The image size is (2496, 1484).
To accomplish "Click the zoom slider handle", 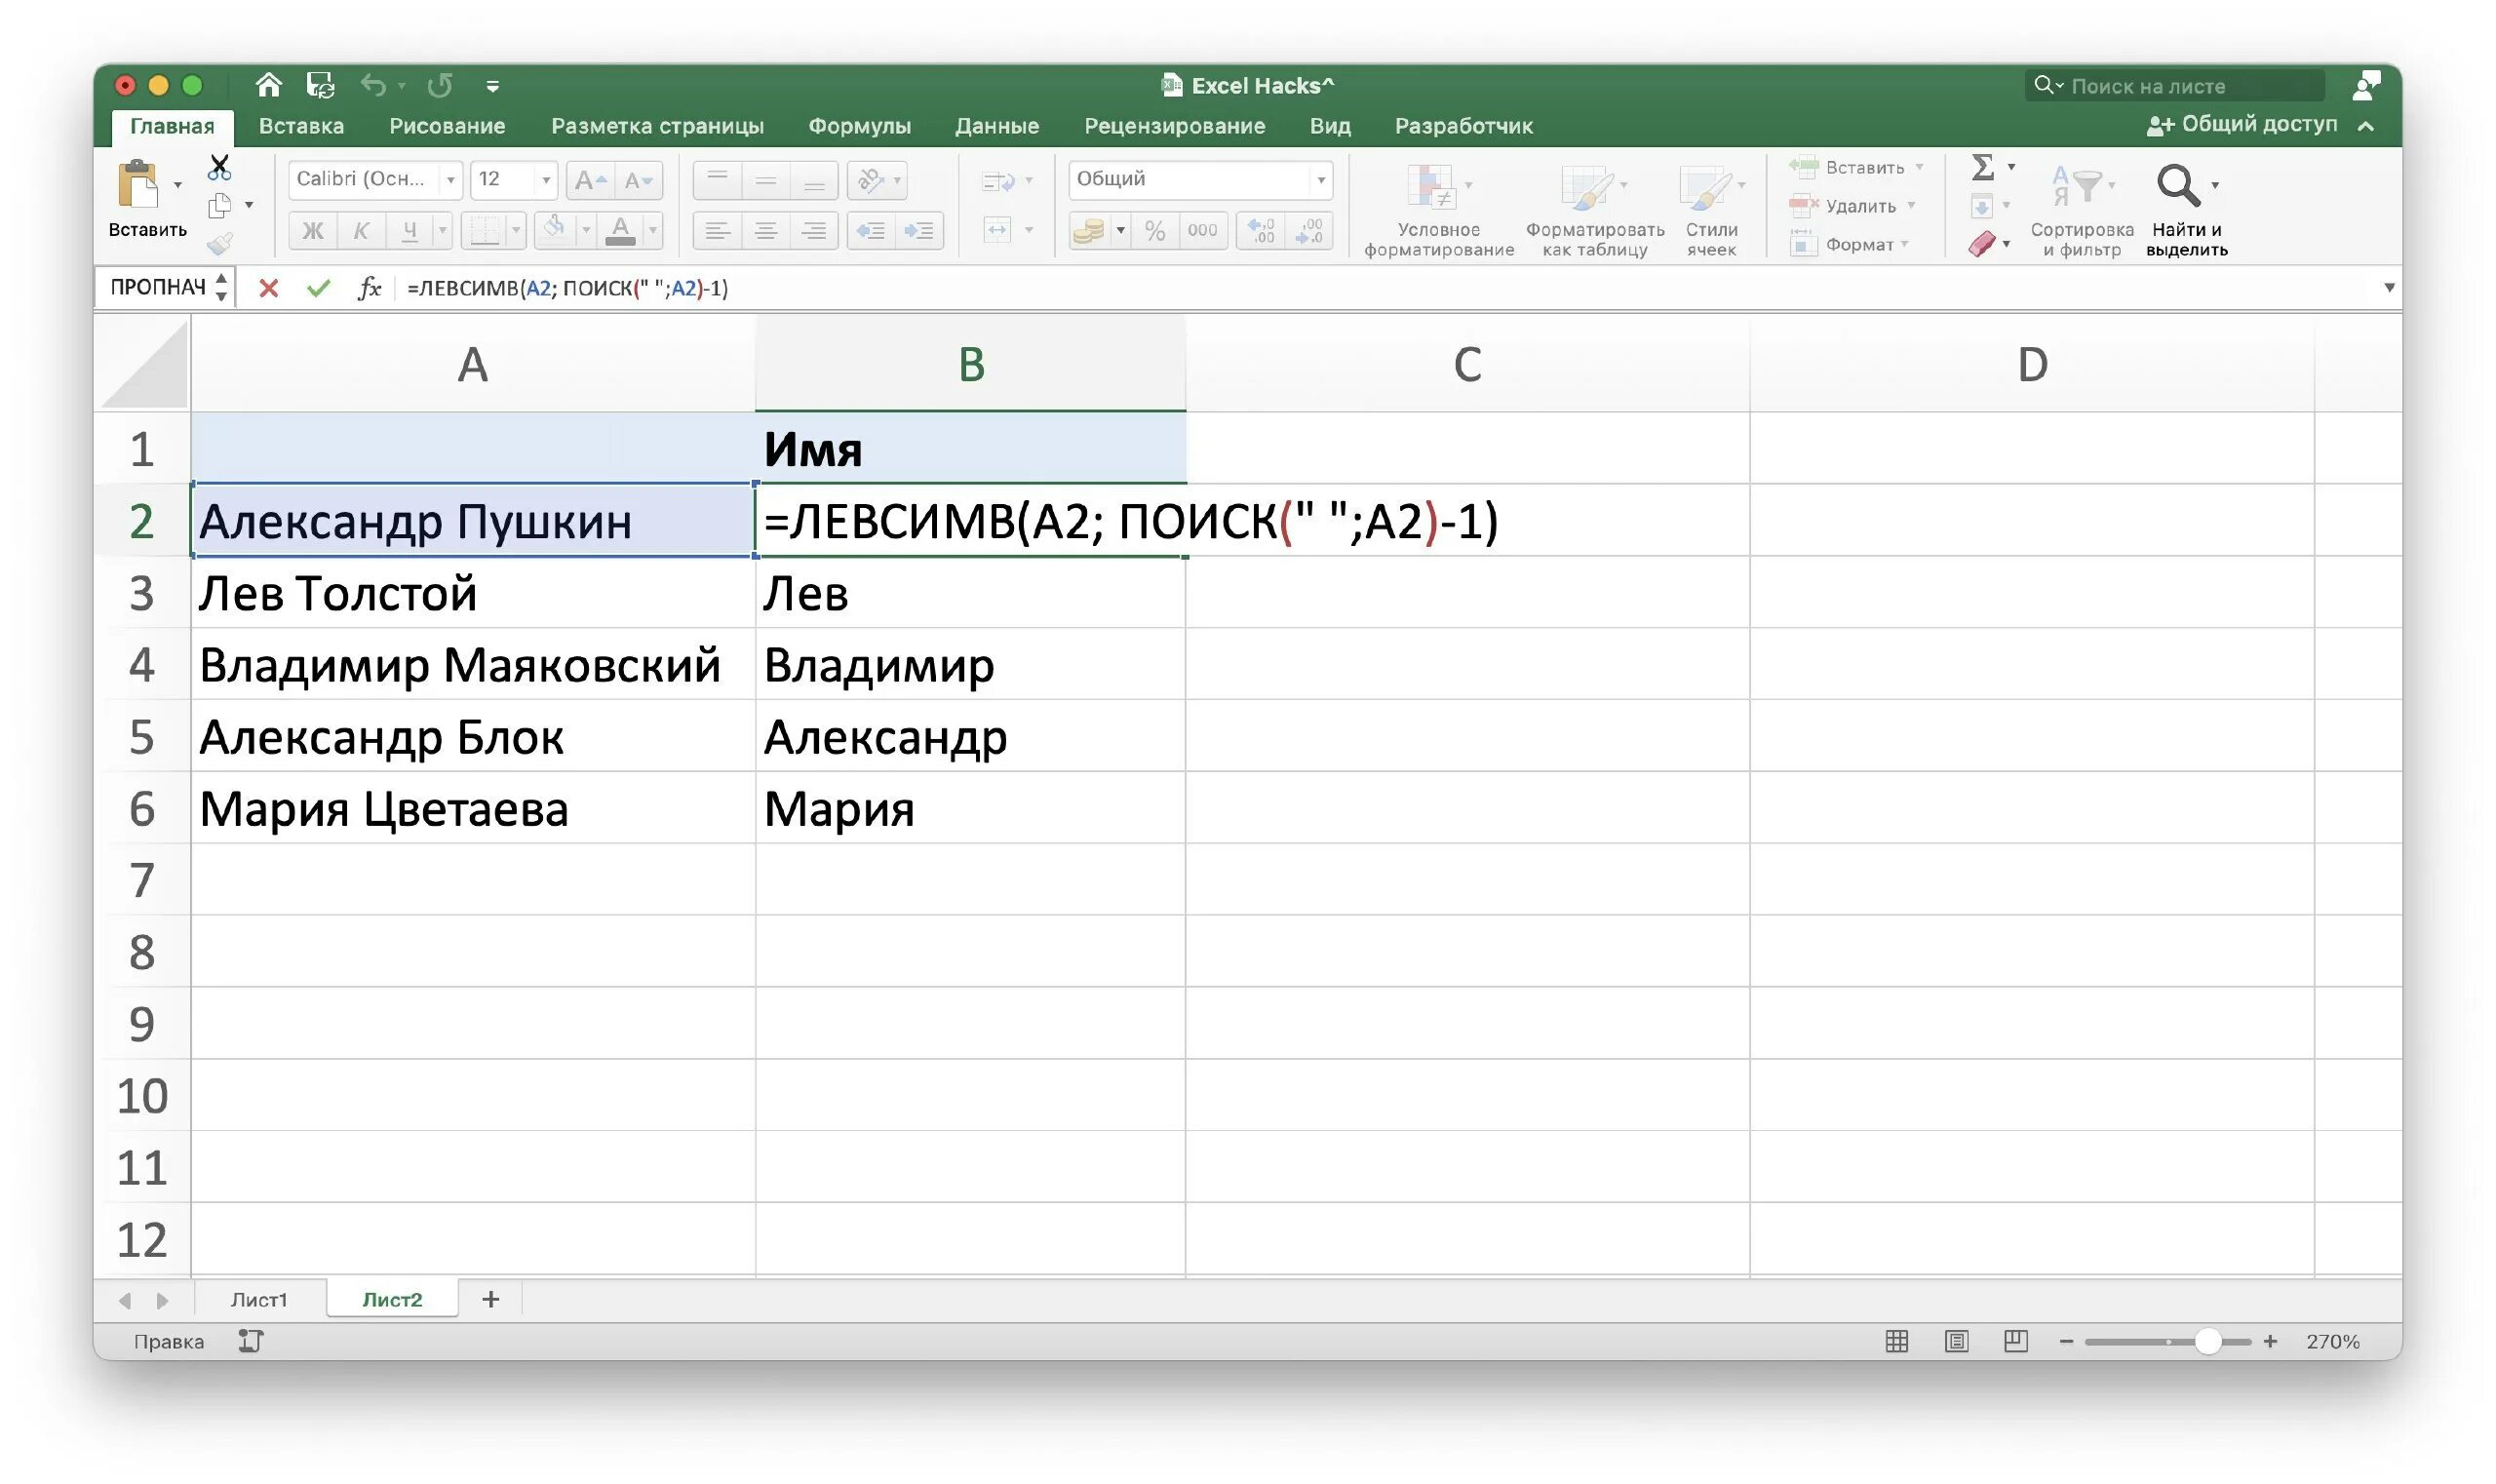I will [x=2207, y=1341].
